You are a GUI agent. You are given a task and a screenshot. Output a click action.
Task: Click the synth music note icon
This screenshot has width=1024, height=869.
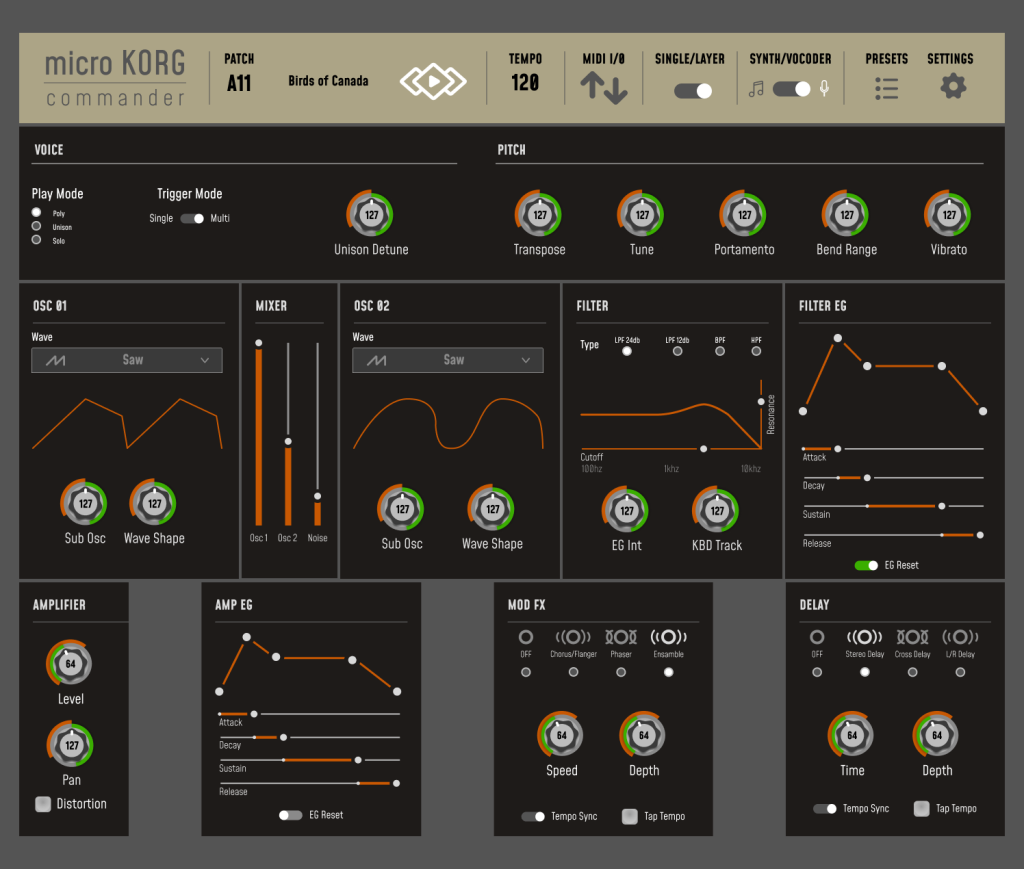click(756, 89)
